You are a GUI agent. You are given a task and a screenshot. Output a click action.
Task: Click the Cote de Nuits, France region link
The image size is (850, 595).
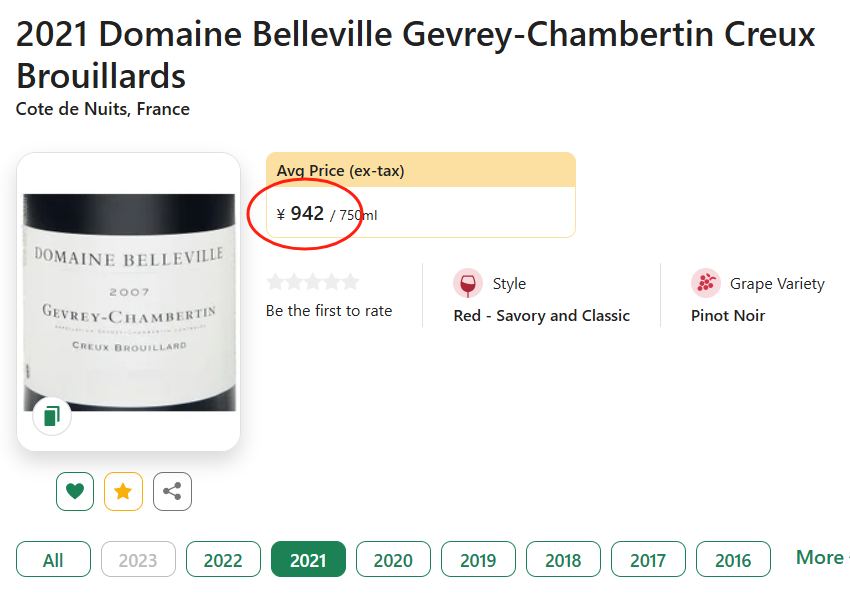point(103,109)
